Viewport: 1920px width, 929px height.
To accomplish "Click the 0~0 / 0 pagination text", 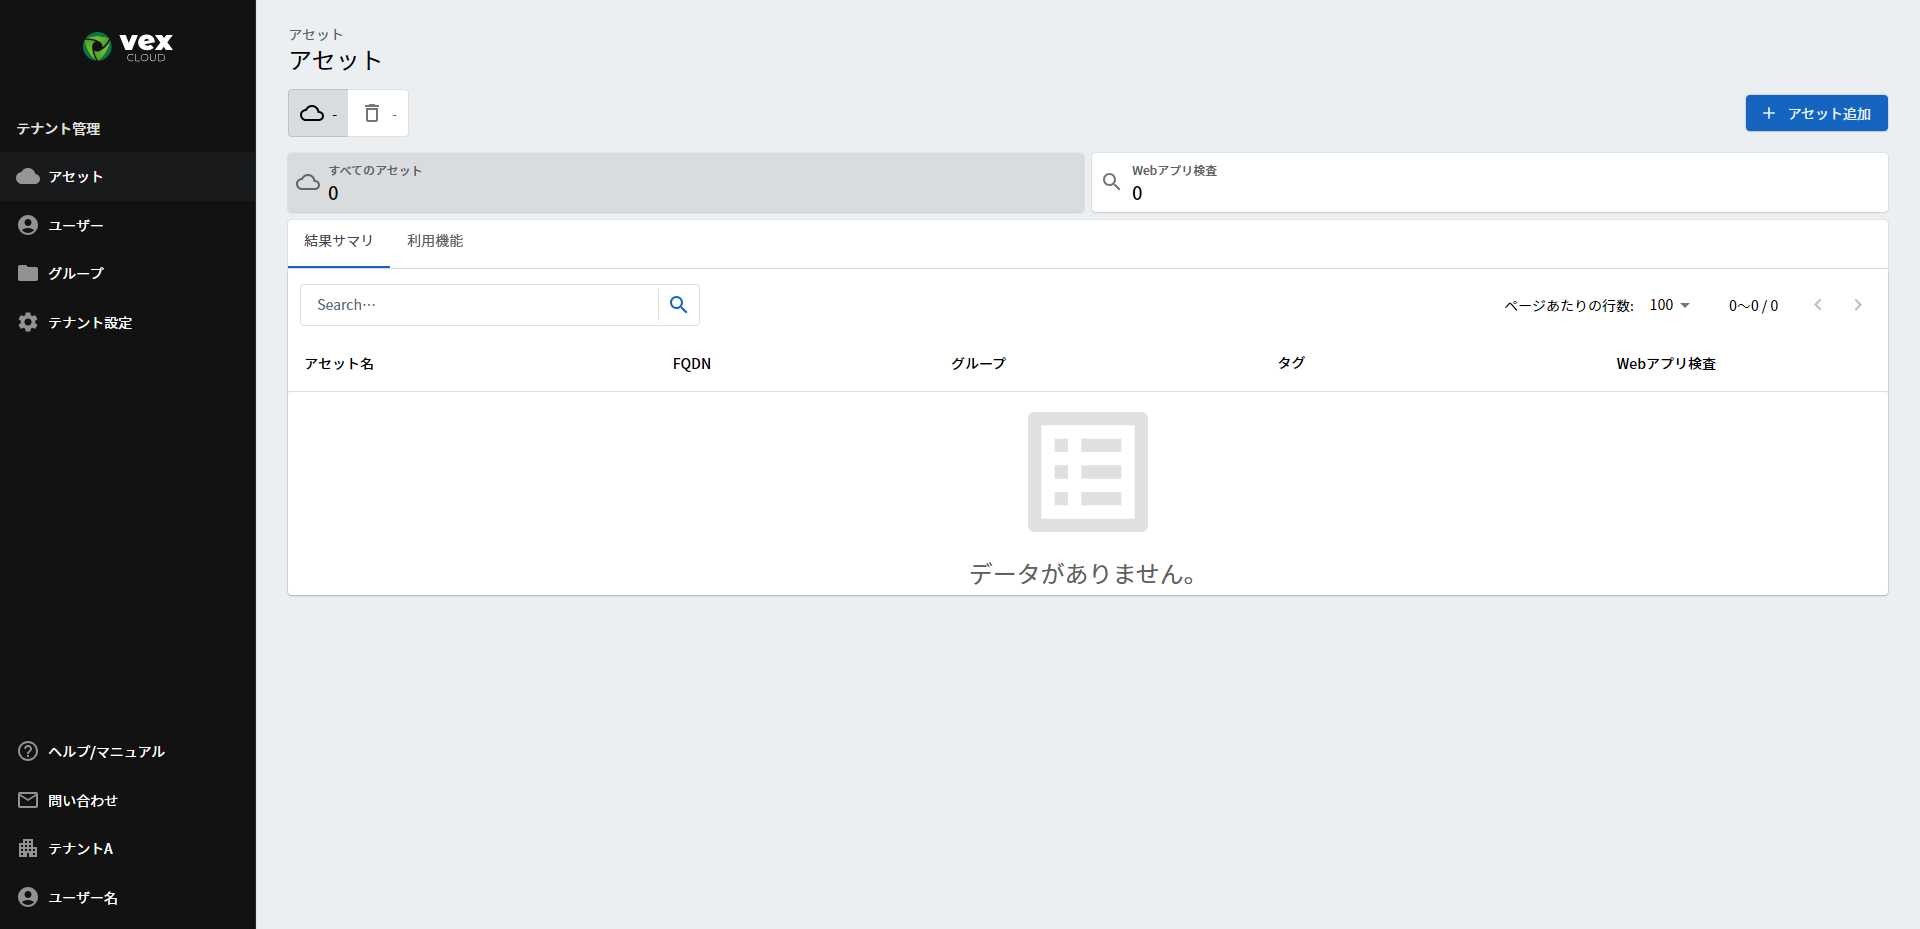I will coord(1754,306).
